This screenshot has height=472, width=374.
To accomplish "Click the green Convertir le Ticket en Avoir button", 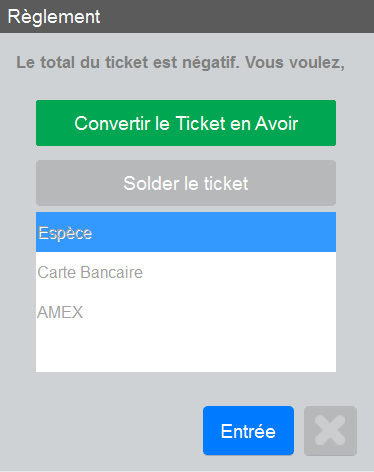I will 186,123.
